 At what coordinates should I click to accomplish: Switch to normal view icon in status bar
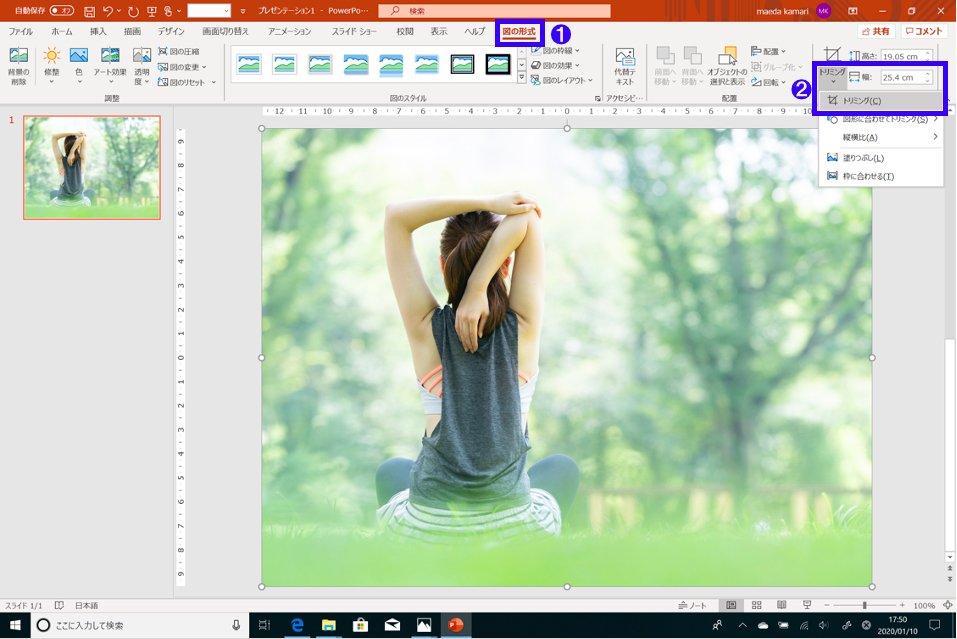pos(731,605)
